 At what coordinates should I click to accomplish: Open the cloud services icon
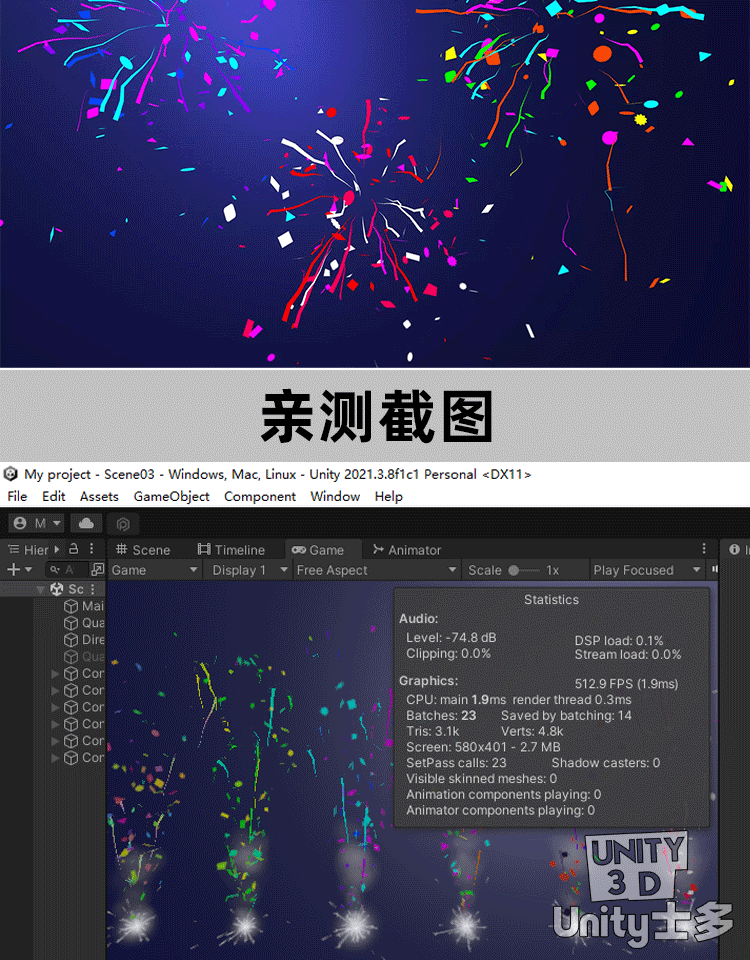tap(86, 523)
